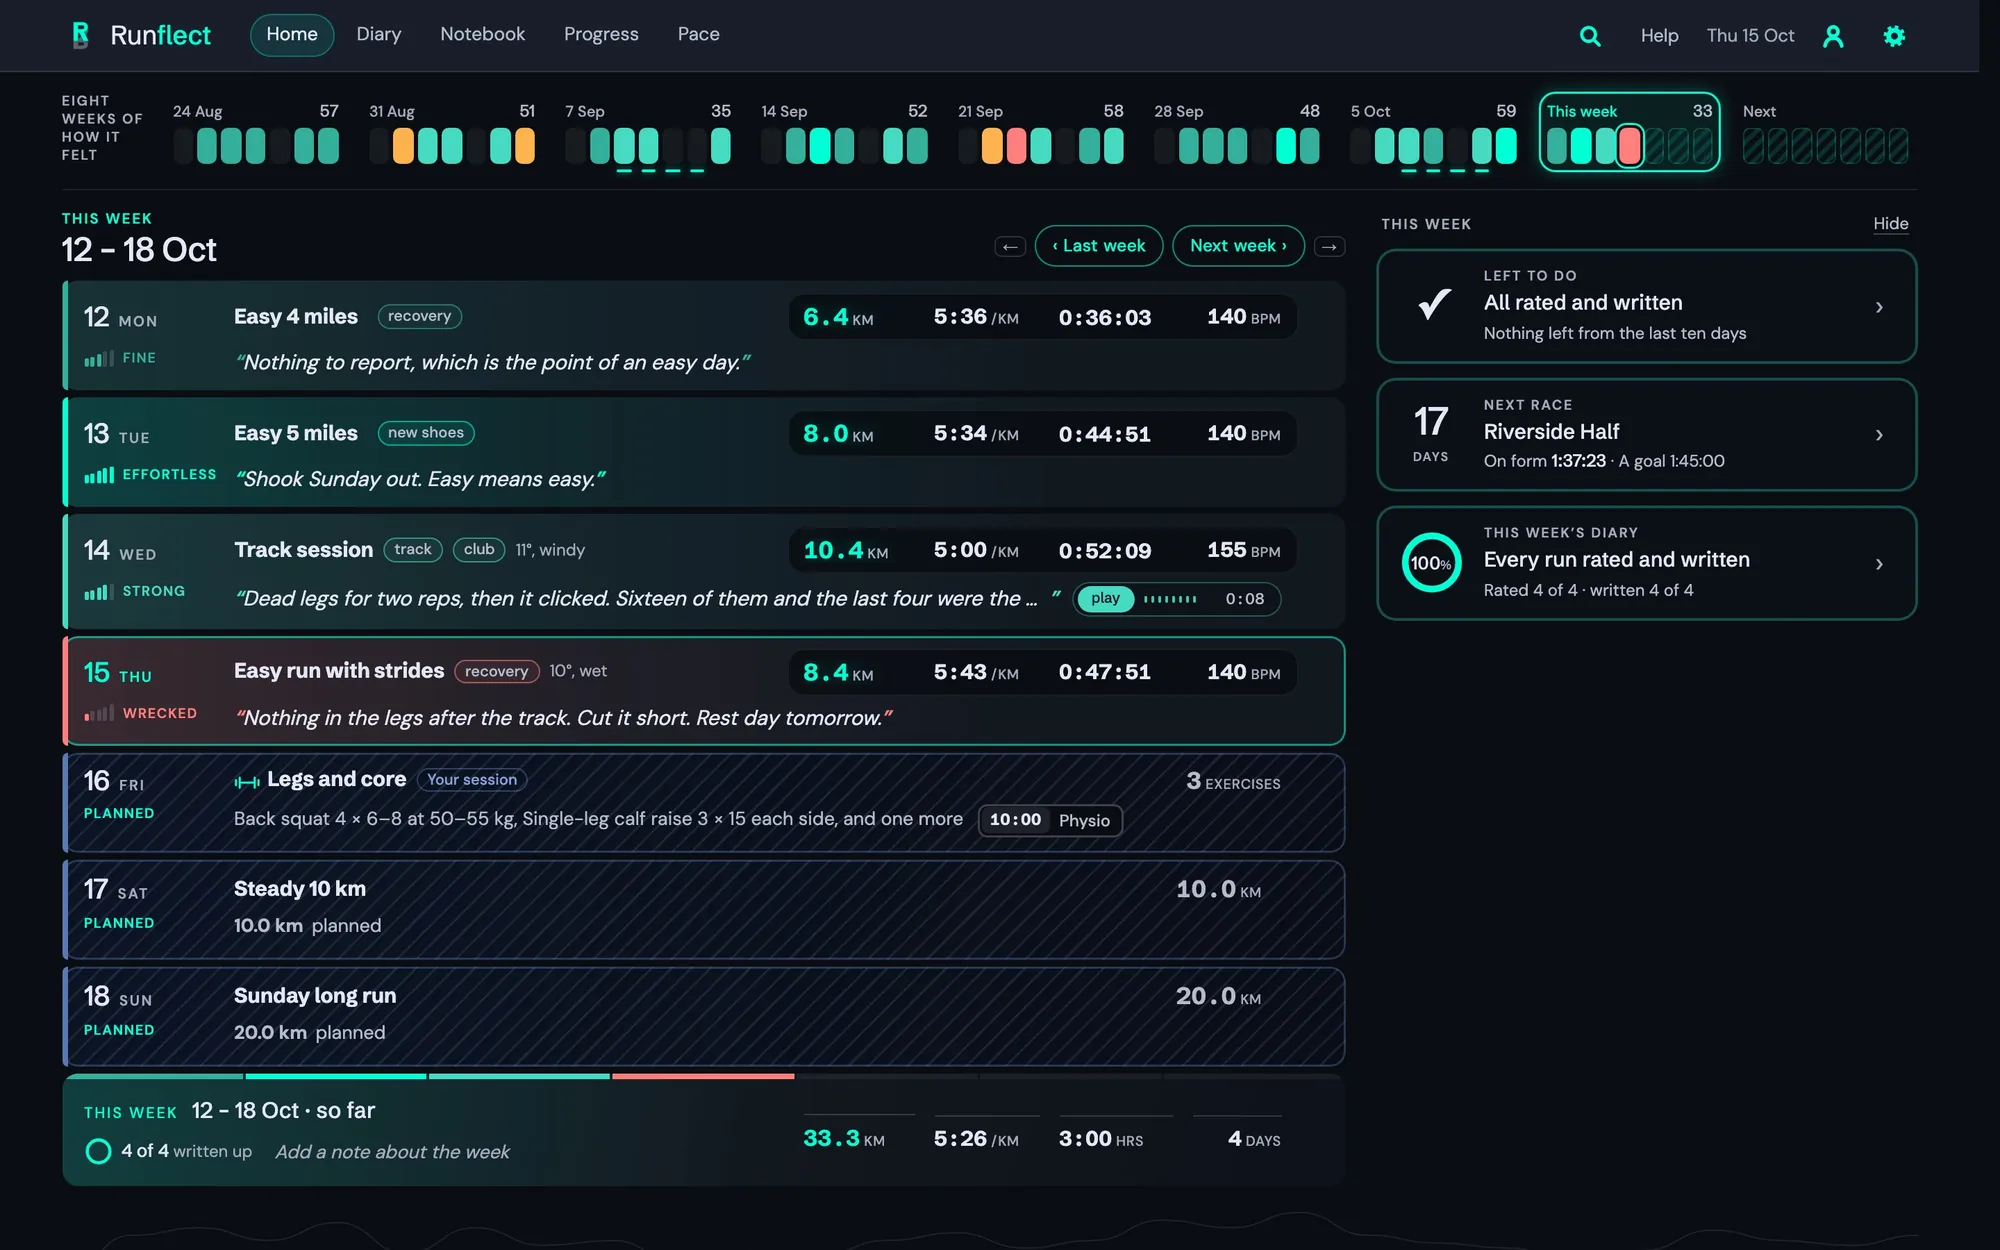2000x1250 pixels.
Task: Click the Runflect logo icon
Action: 81,35
